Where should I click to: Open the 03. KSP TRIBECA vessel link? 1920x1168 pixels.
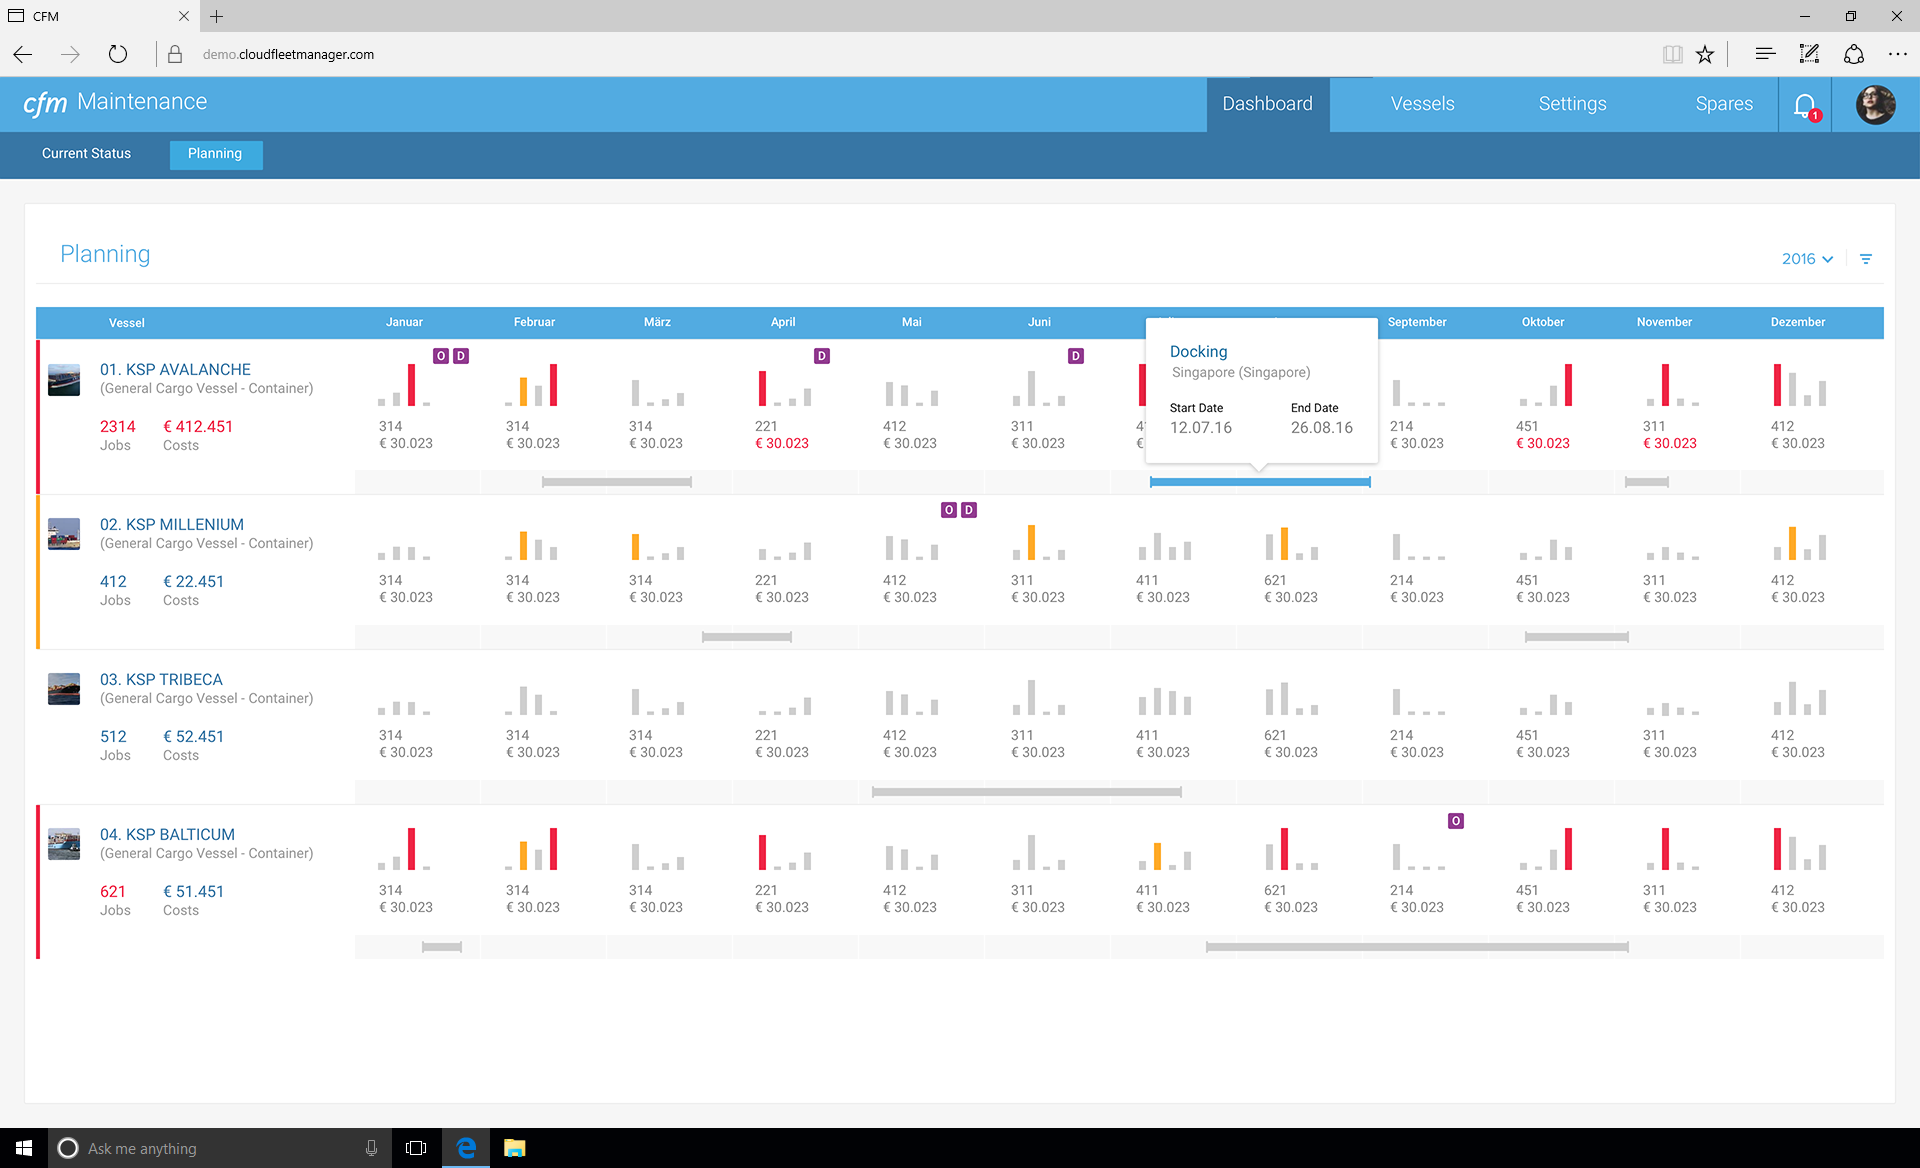(161, 680)
